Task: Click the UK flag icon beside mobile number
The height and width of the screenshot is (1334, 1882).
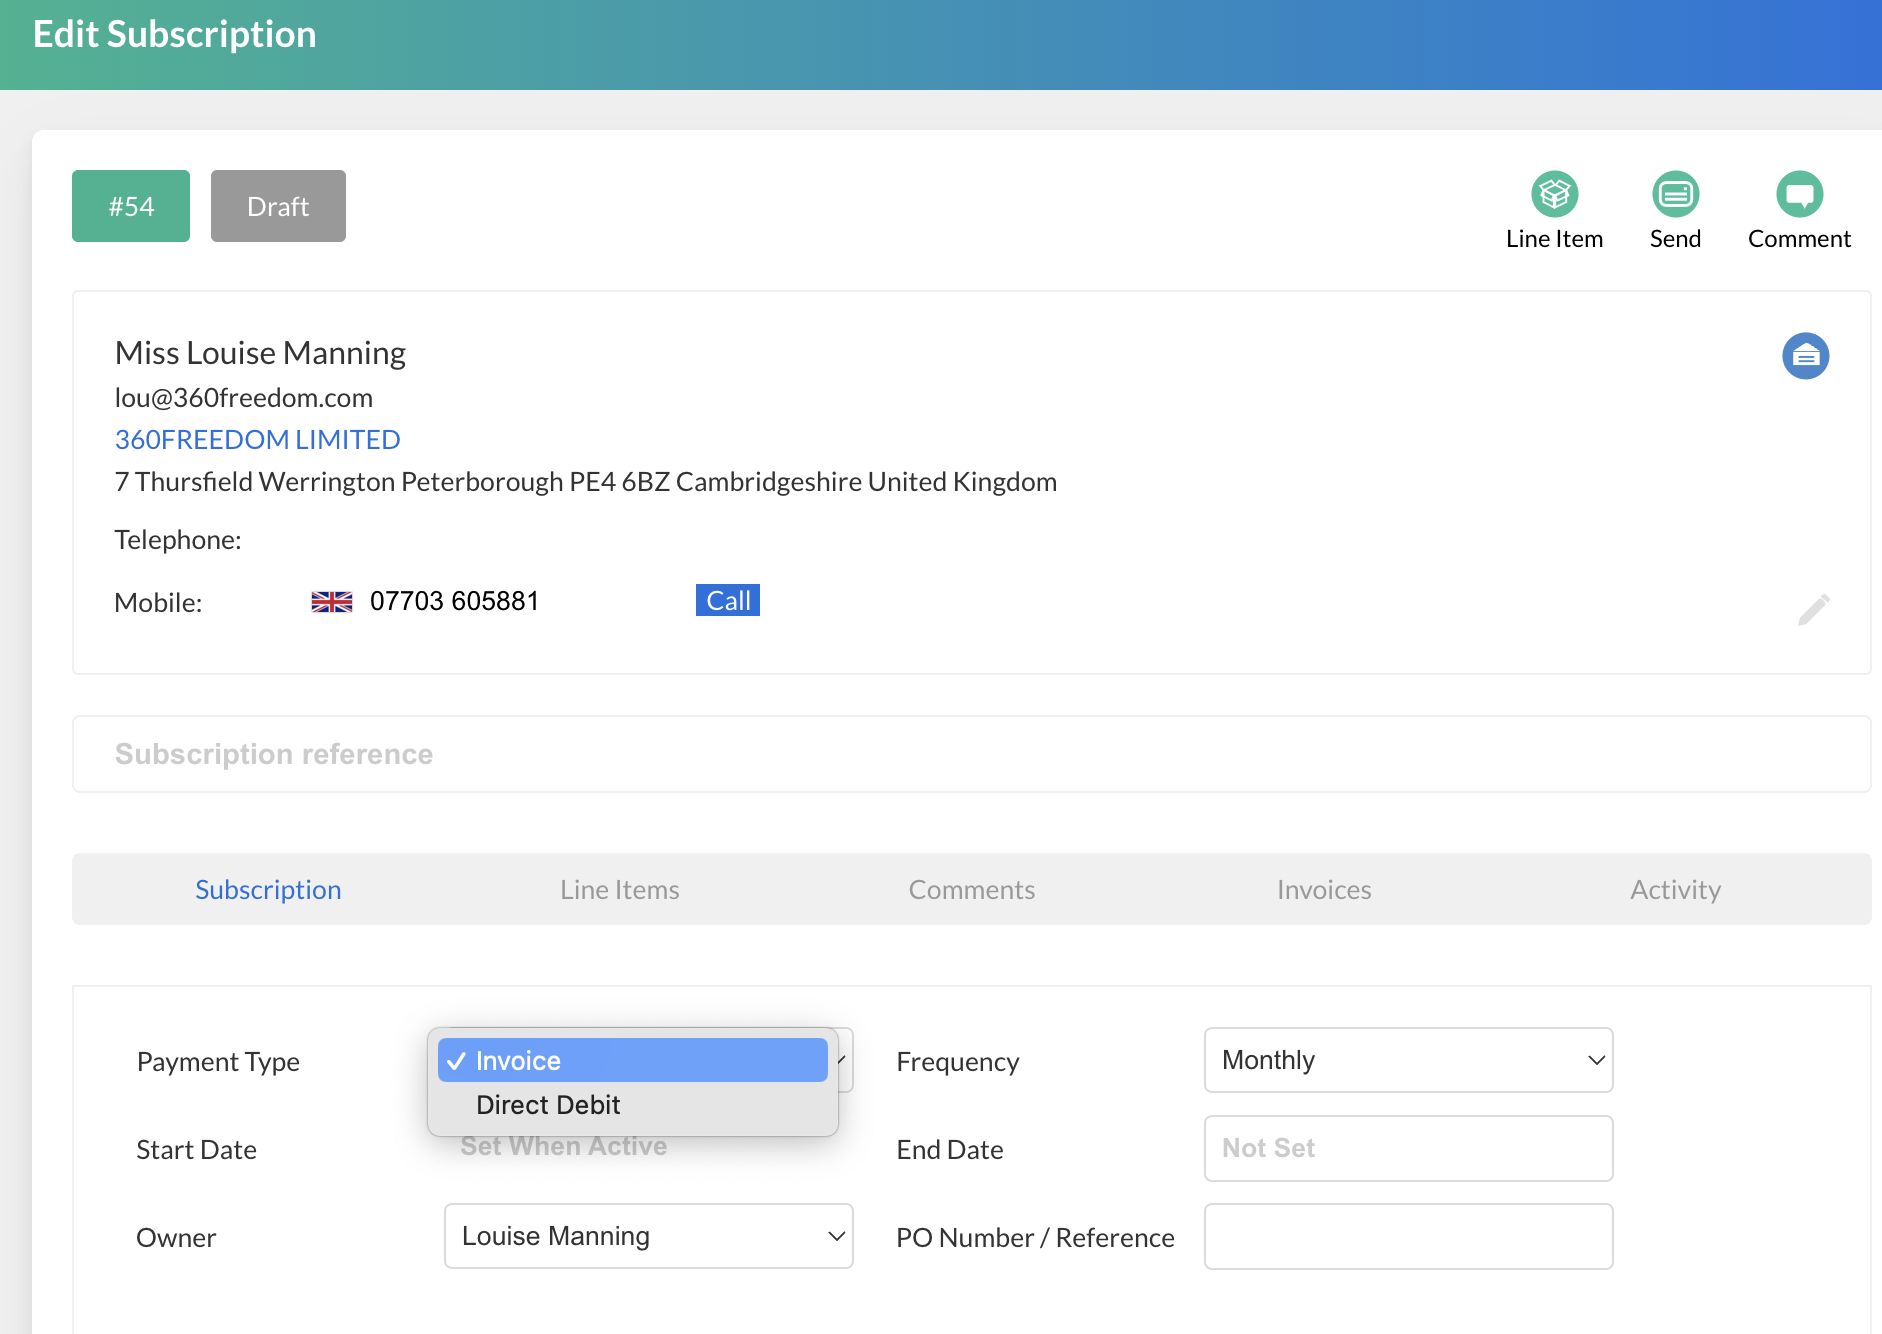Action: pyautogui.click(x=331, y=602)
